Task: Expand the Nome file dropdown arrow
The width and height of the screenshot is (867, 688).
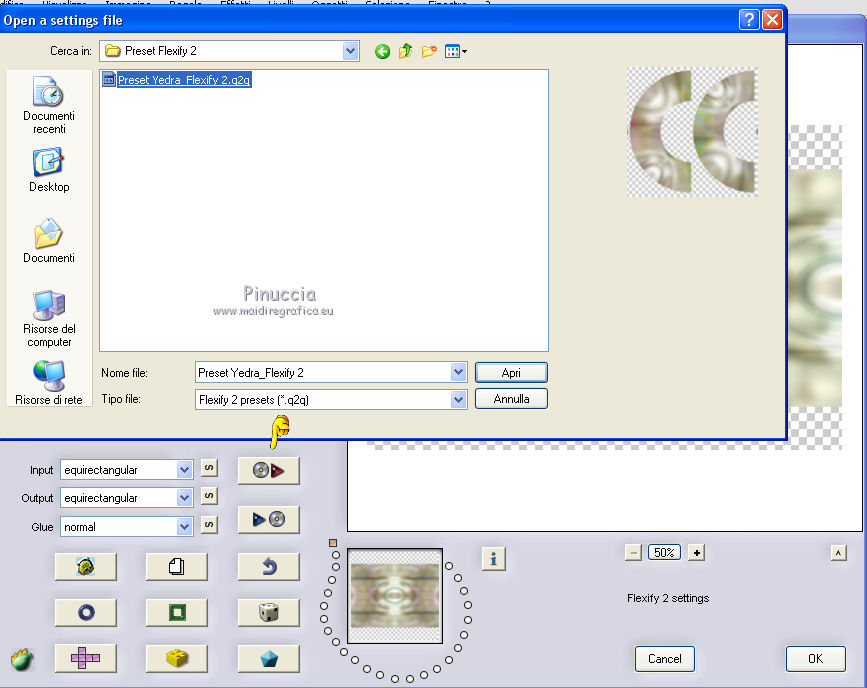Action: [x=458, y=372]
